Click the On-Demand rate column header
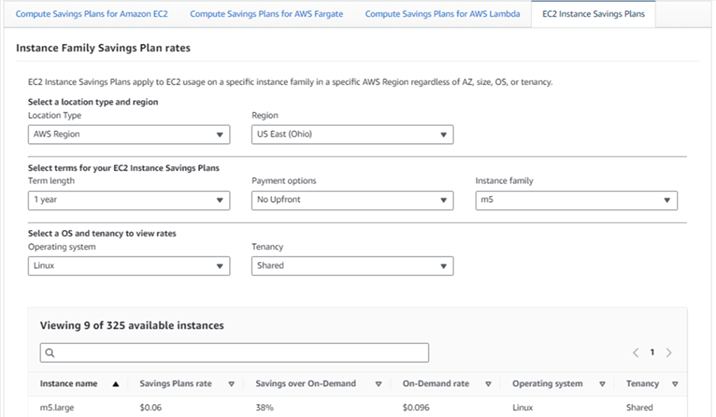 436,384
